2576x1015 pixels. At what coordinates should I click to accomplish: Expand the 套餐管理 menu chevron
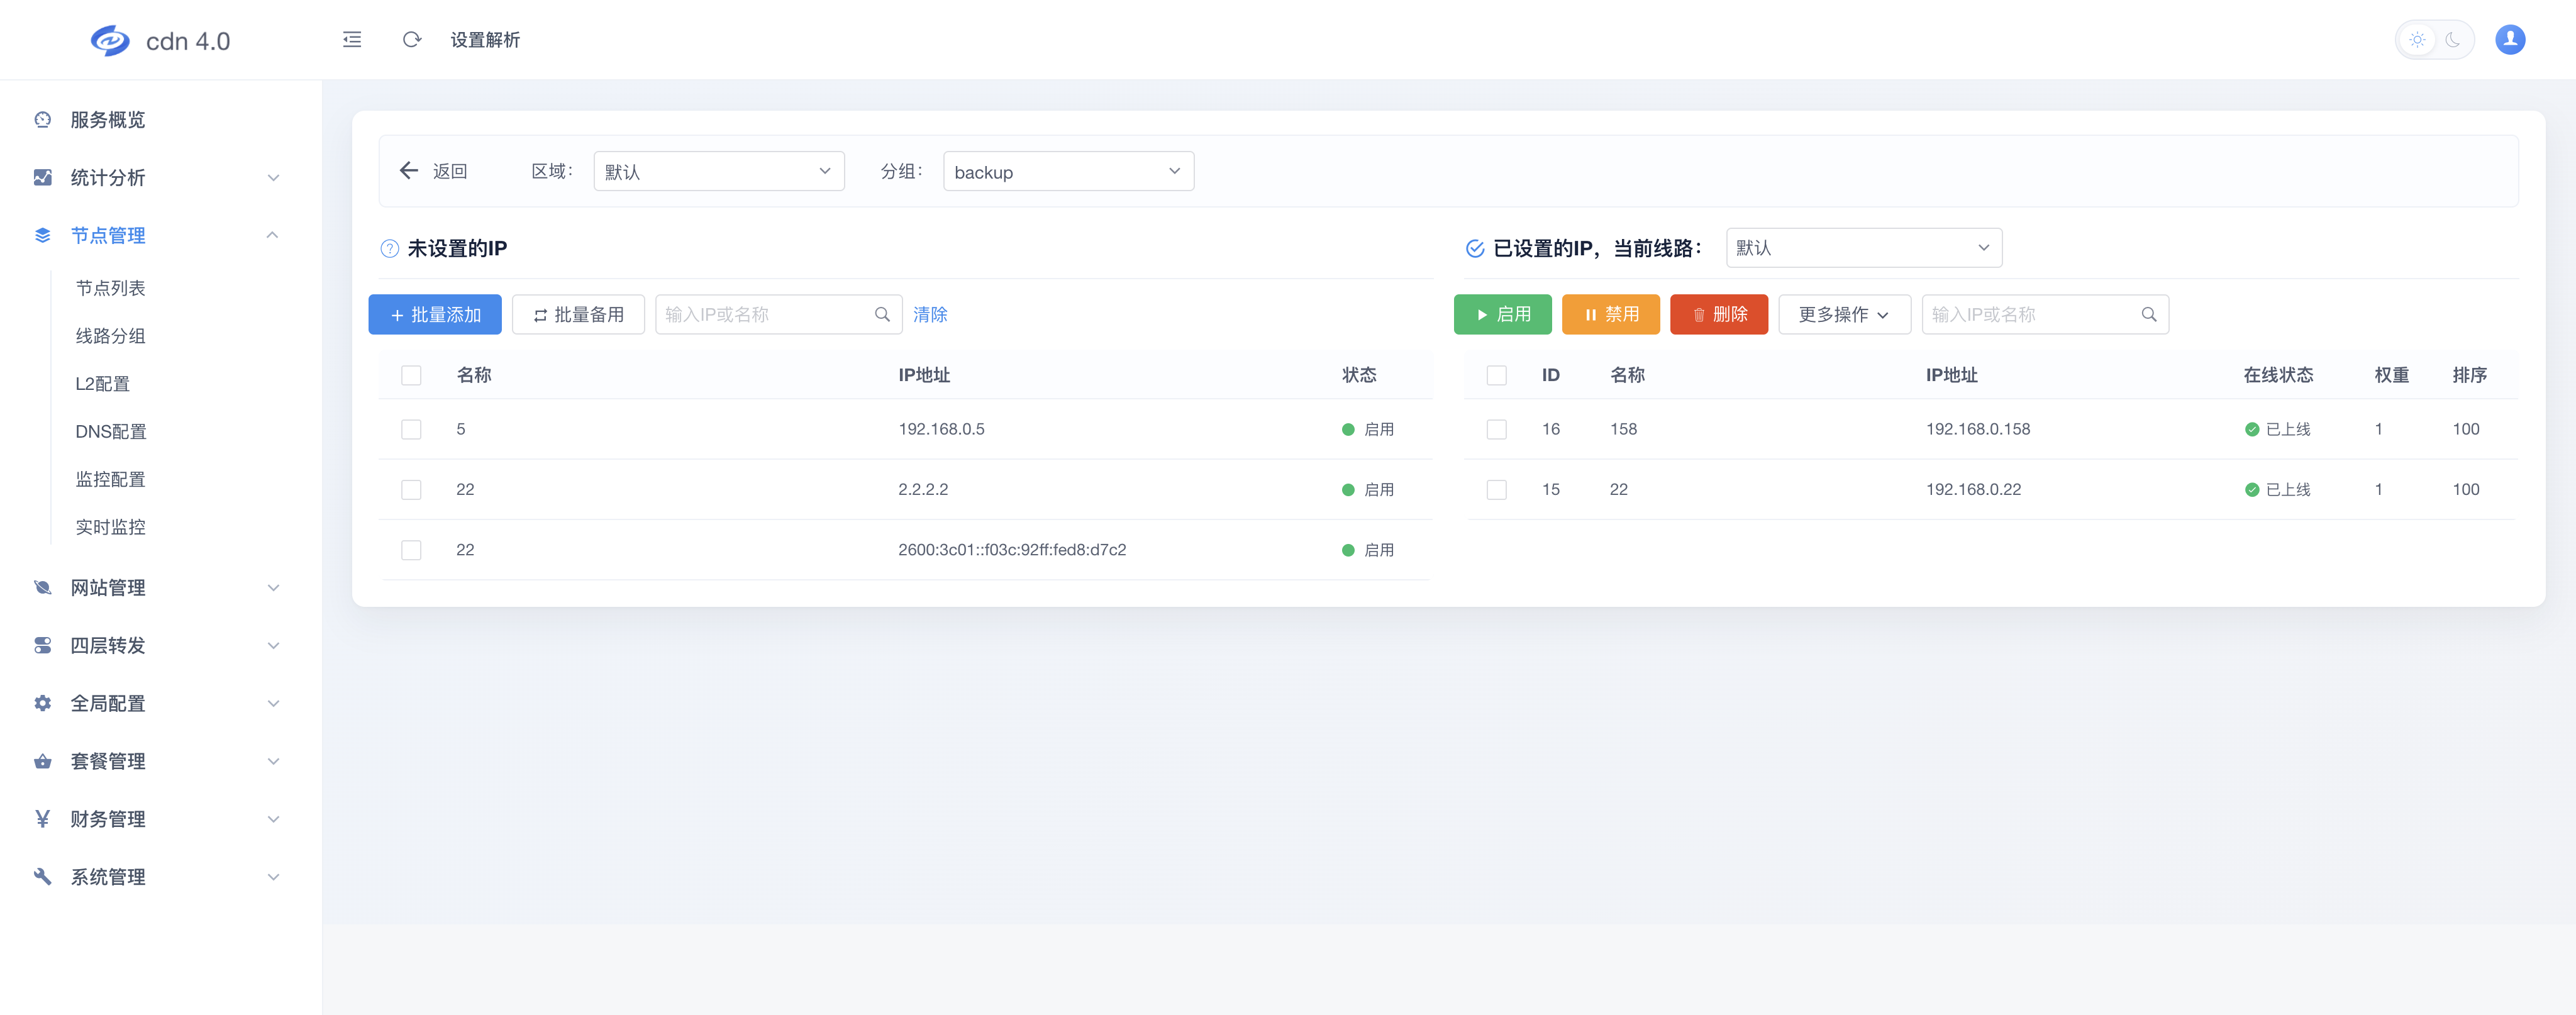click(x=273, y=762)
